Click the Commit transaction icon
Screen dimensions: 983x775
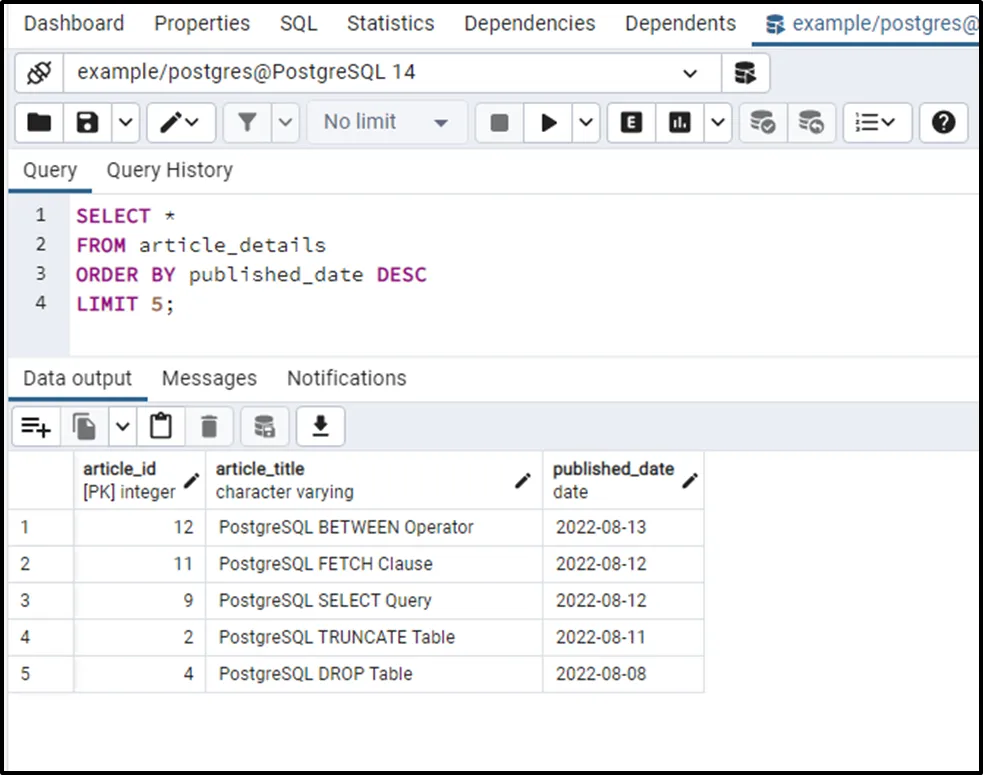pos(763,122)
